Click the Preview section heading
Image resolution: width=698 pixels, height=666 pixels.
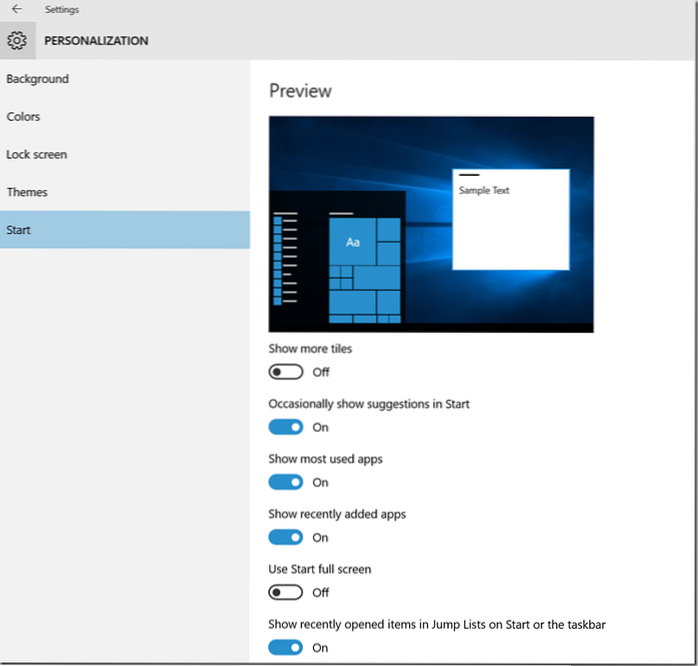(300, 91)
